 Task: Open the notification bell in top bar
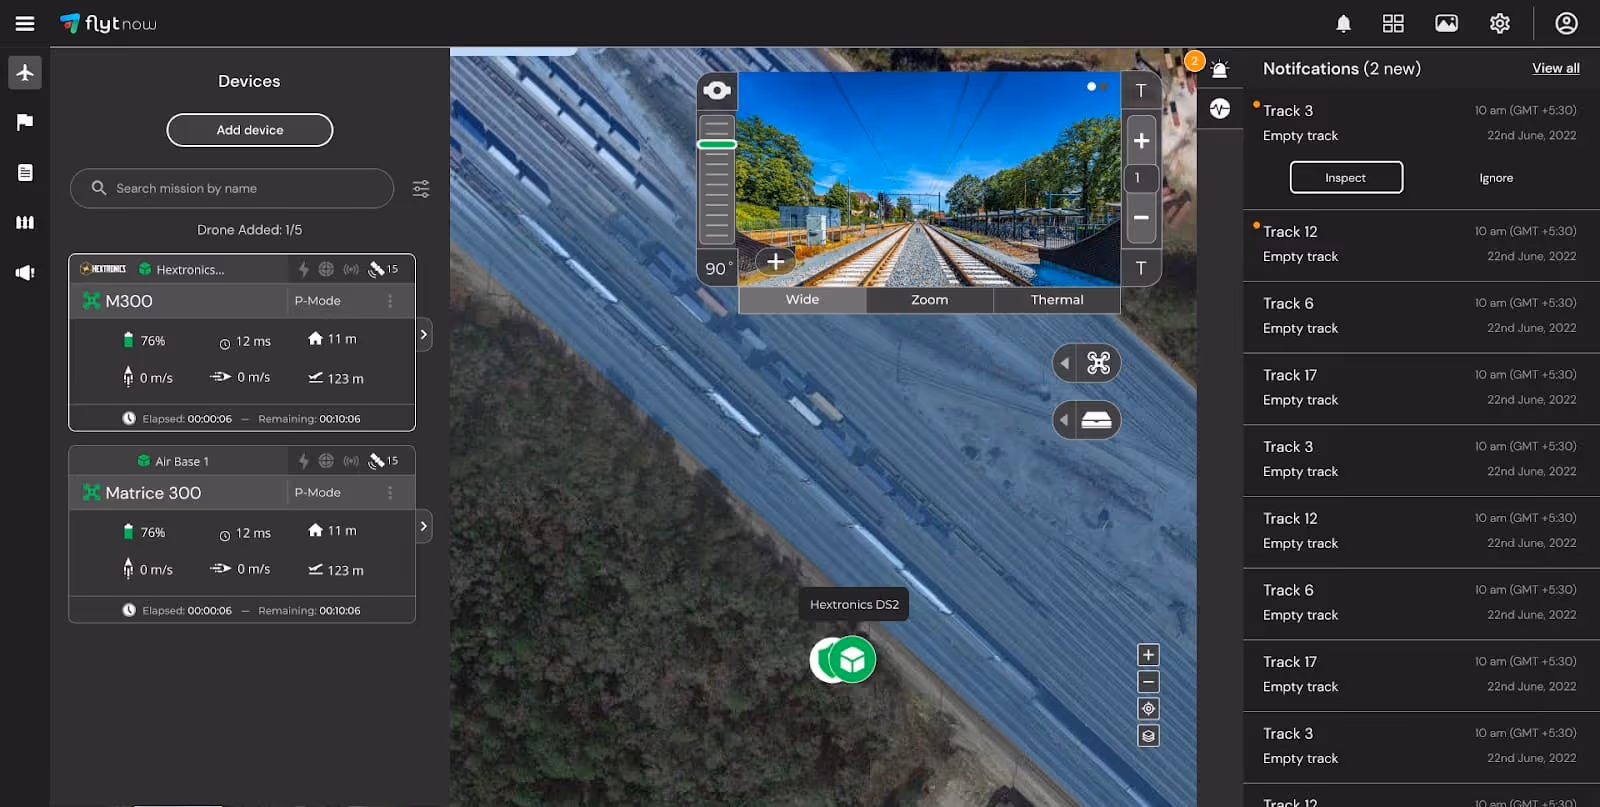click(x=1344, y=23)
